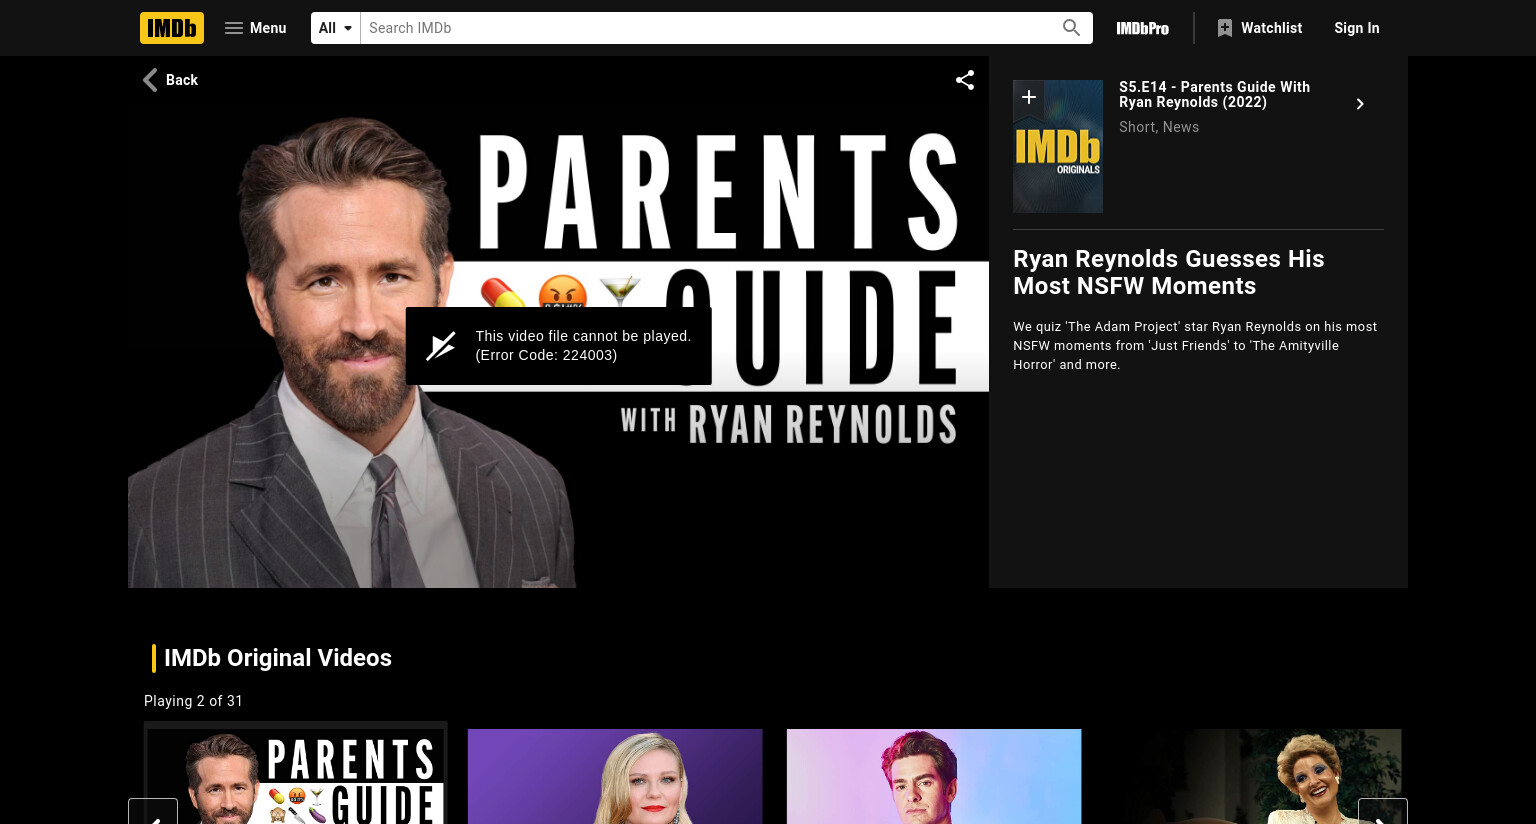Expand the All search category dropdown

[x=336, y=28]
